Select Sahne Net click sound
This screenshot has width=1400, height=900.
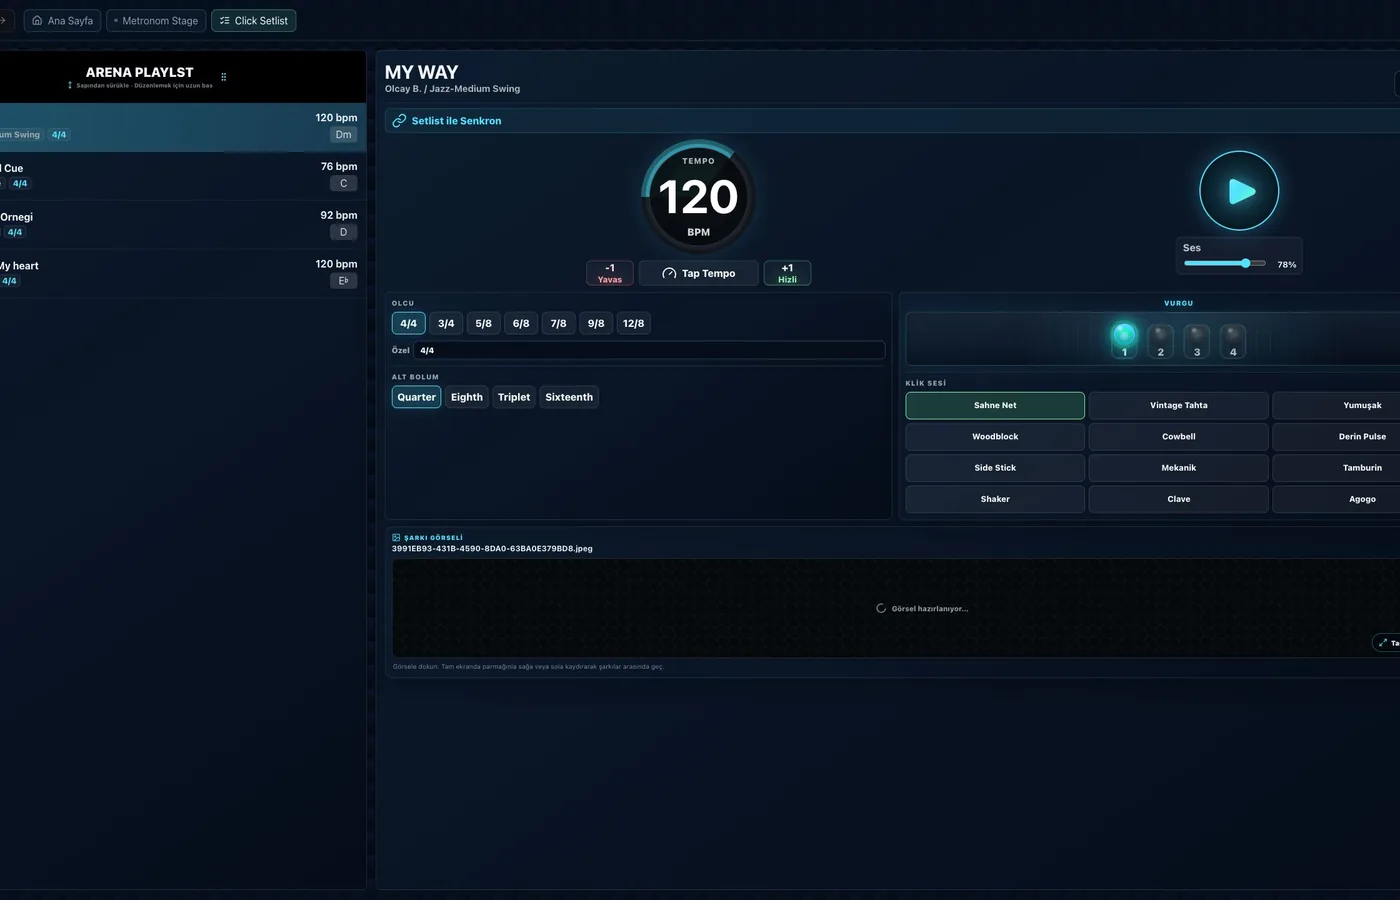995,405
